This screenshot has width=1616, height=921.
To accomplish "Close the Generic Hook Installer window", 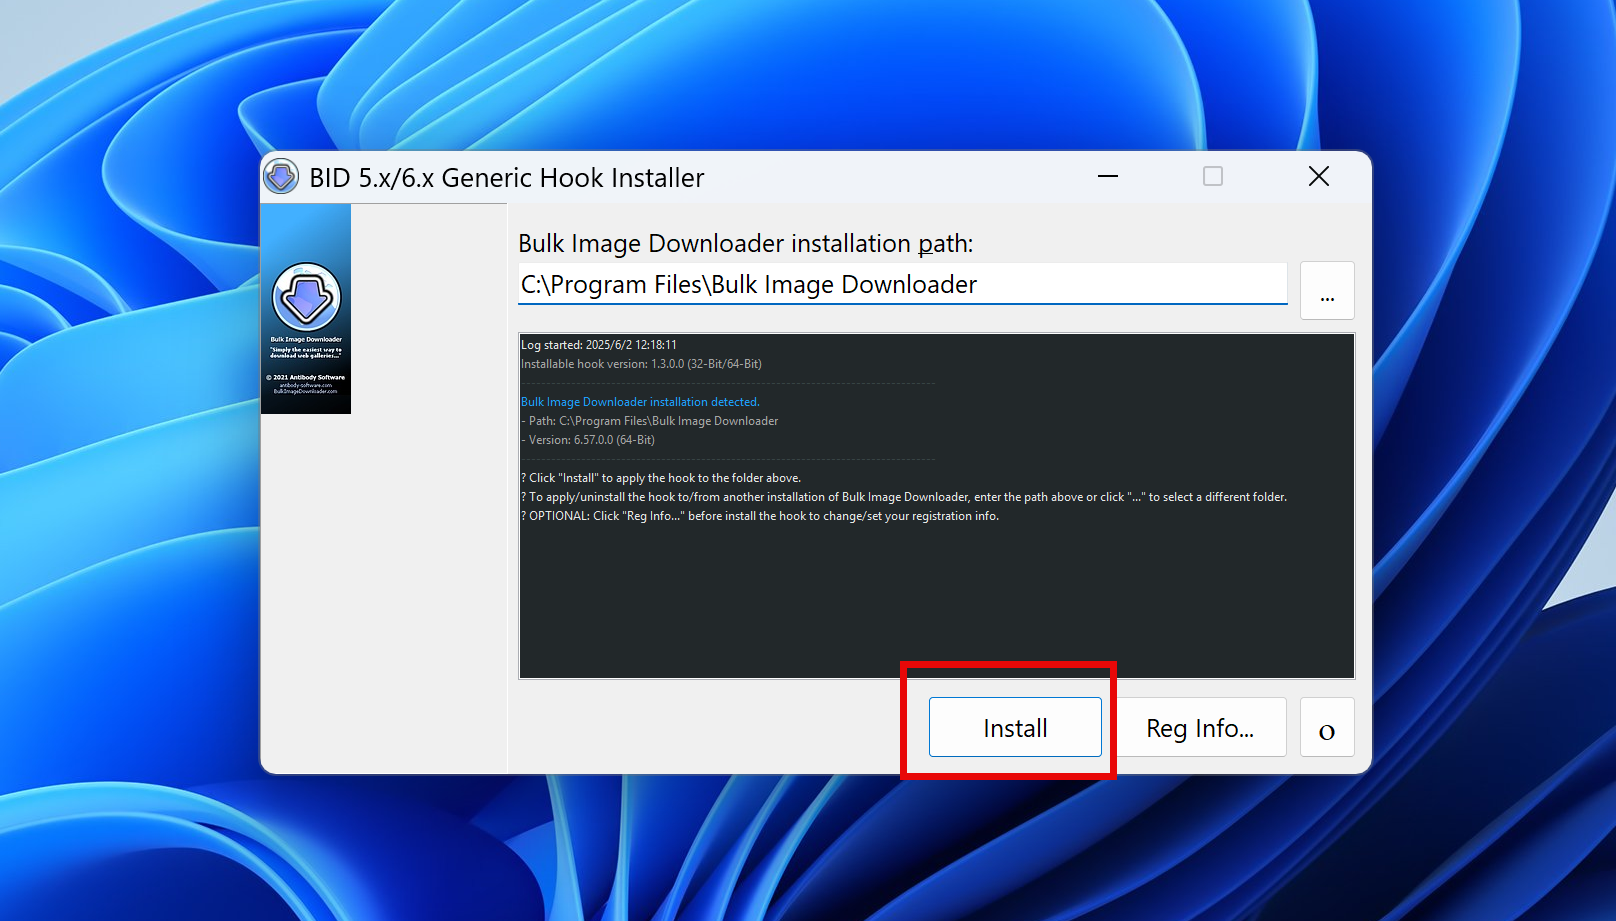I will pyautogui.click(x=1319, y=177).
